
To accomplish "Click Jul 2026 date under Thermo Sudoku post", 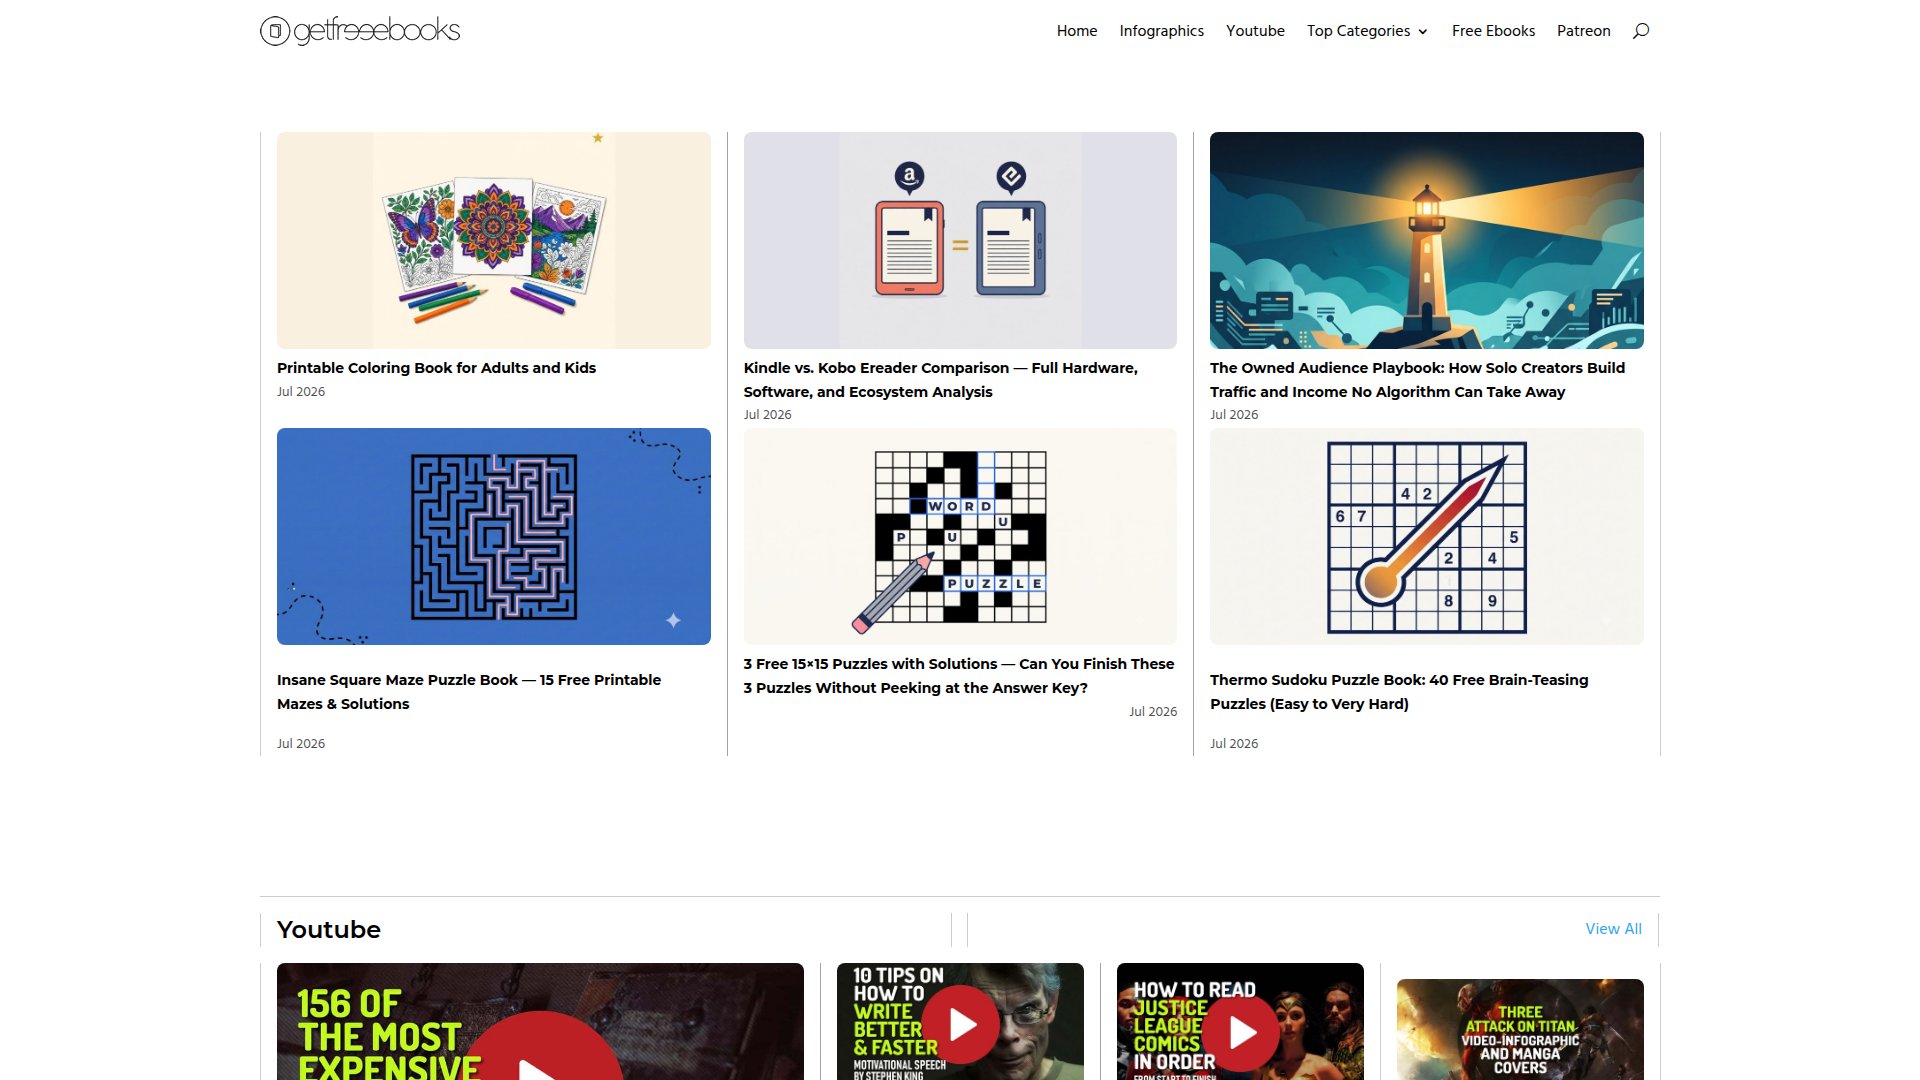I will point(1234,744).
